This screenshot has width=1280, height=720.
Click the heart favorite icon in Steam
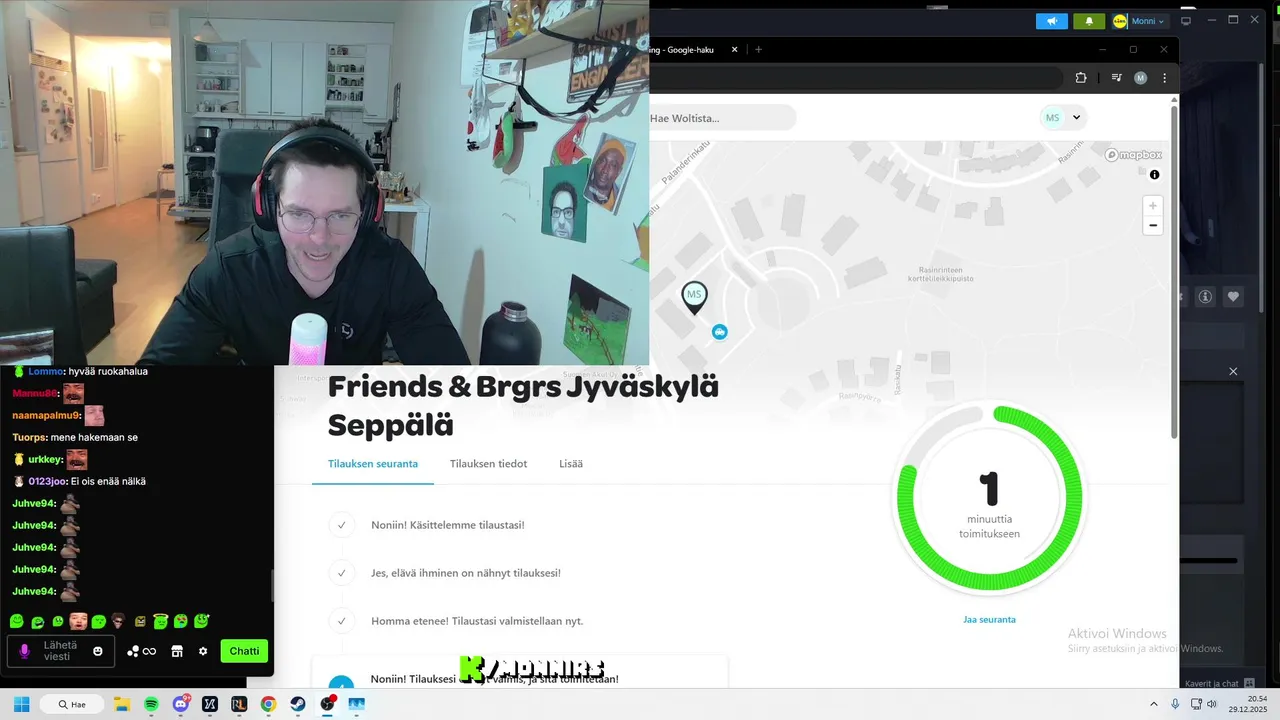point(1233,296)
